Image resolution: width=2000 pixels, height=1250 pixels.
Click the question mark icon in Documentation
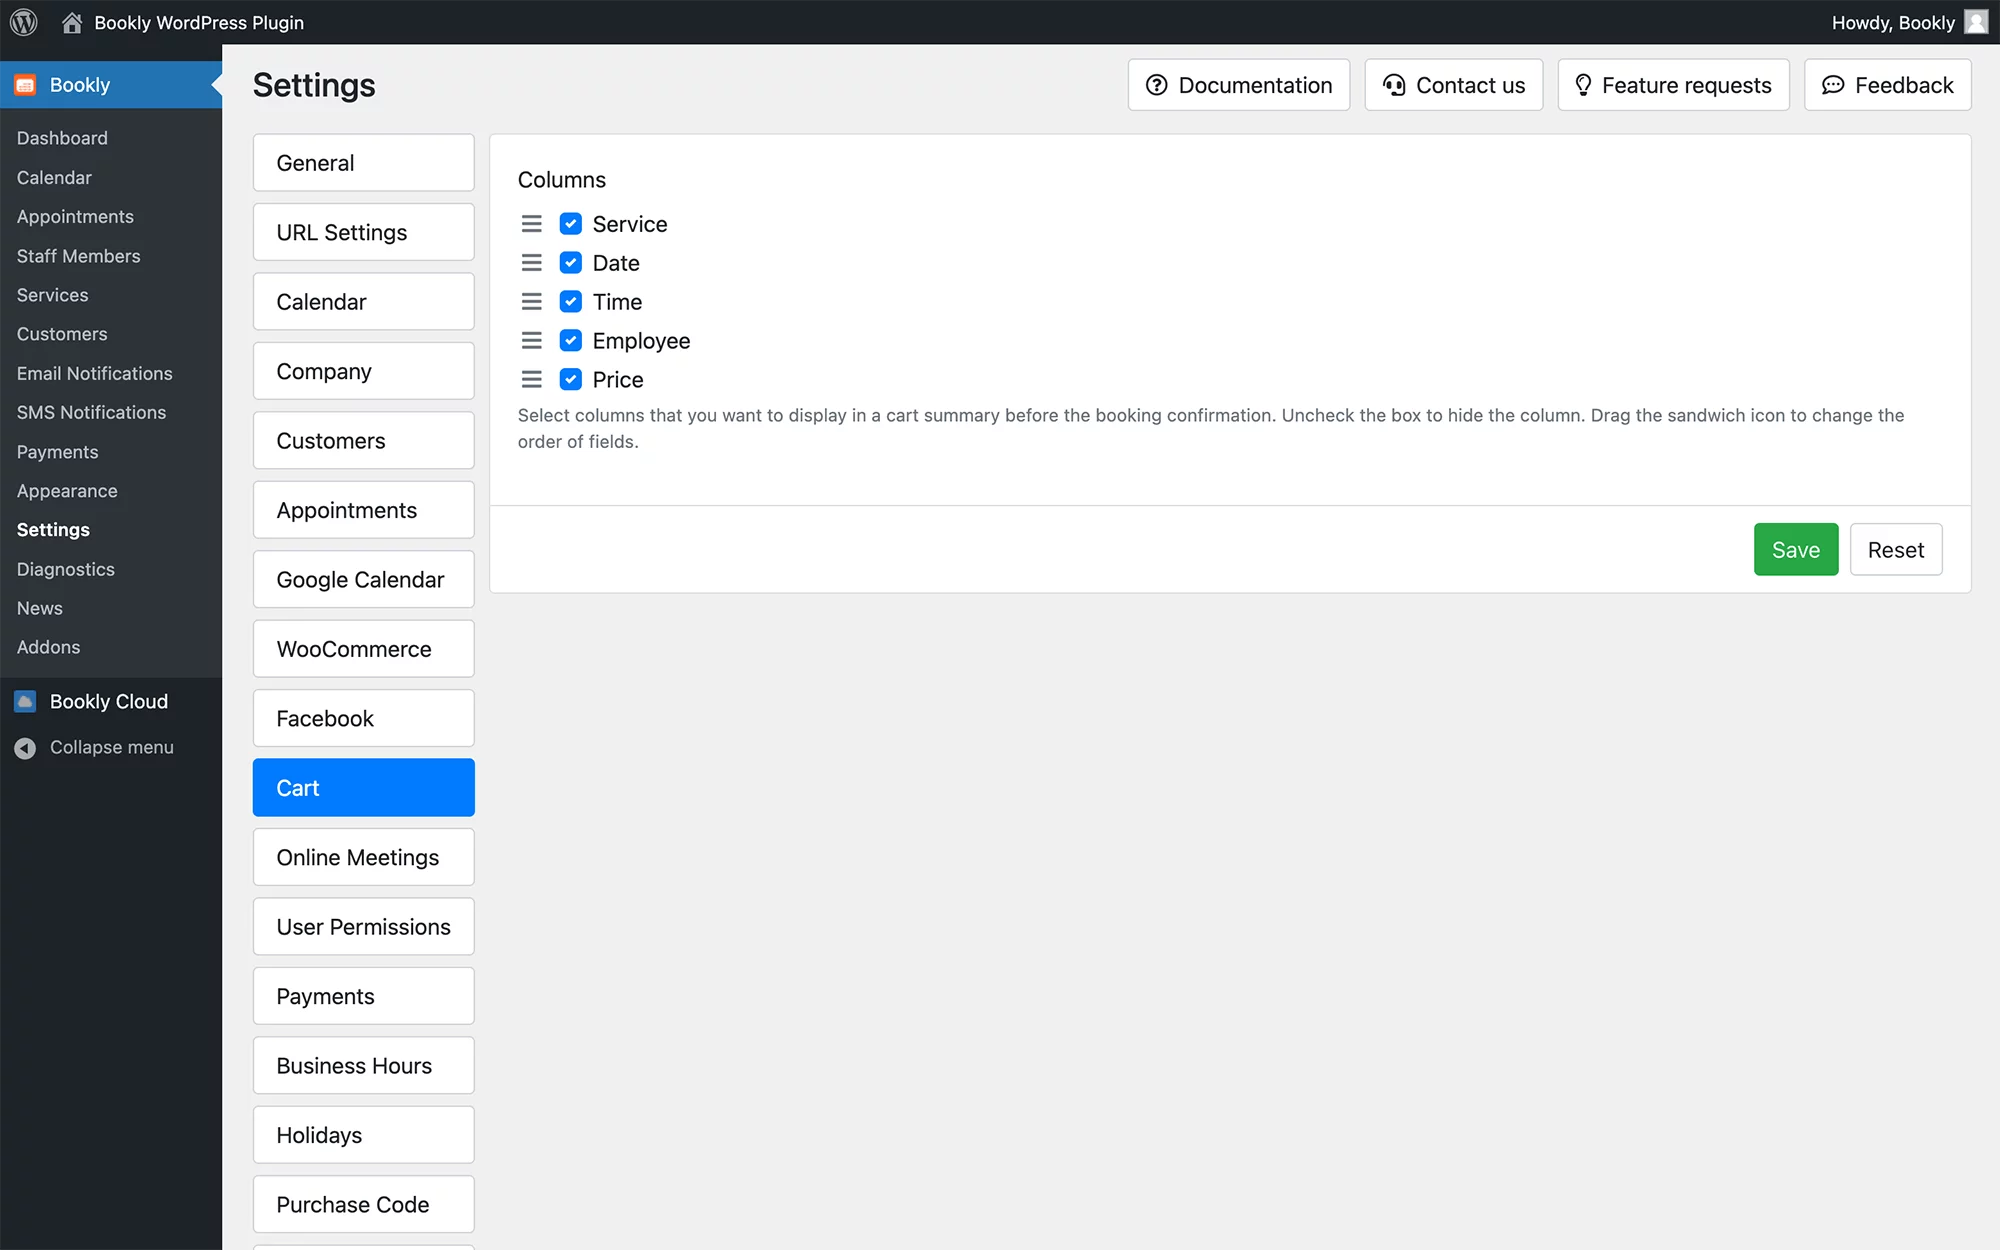1156,85
